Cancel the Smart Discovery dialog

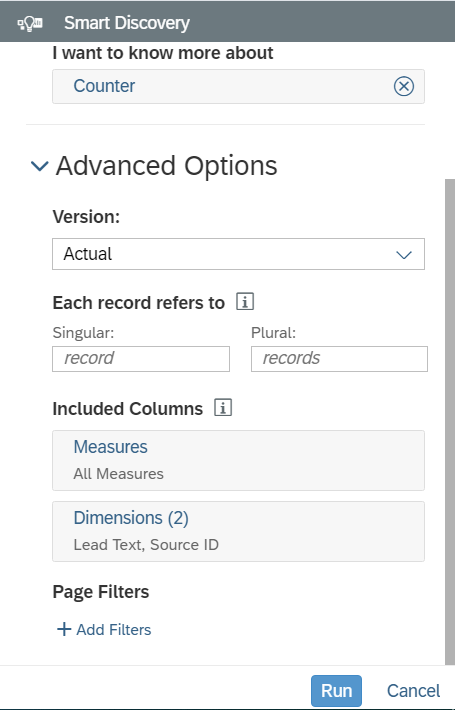click(413, 691)
